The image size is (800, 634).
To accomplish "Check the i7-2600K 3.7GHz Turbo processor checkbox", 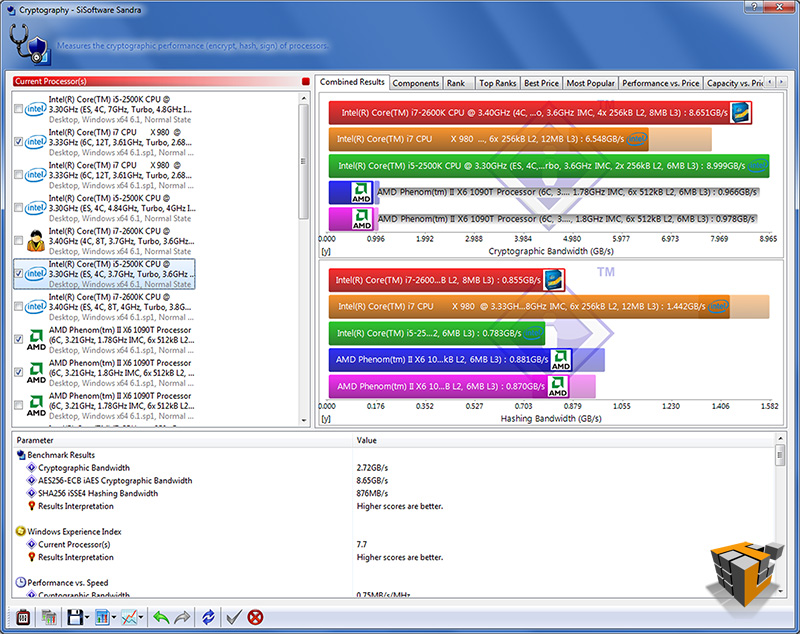I will point(18,241).
